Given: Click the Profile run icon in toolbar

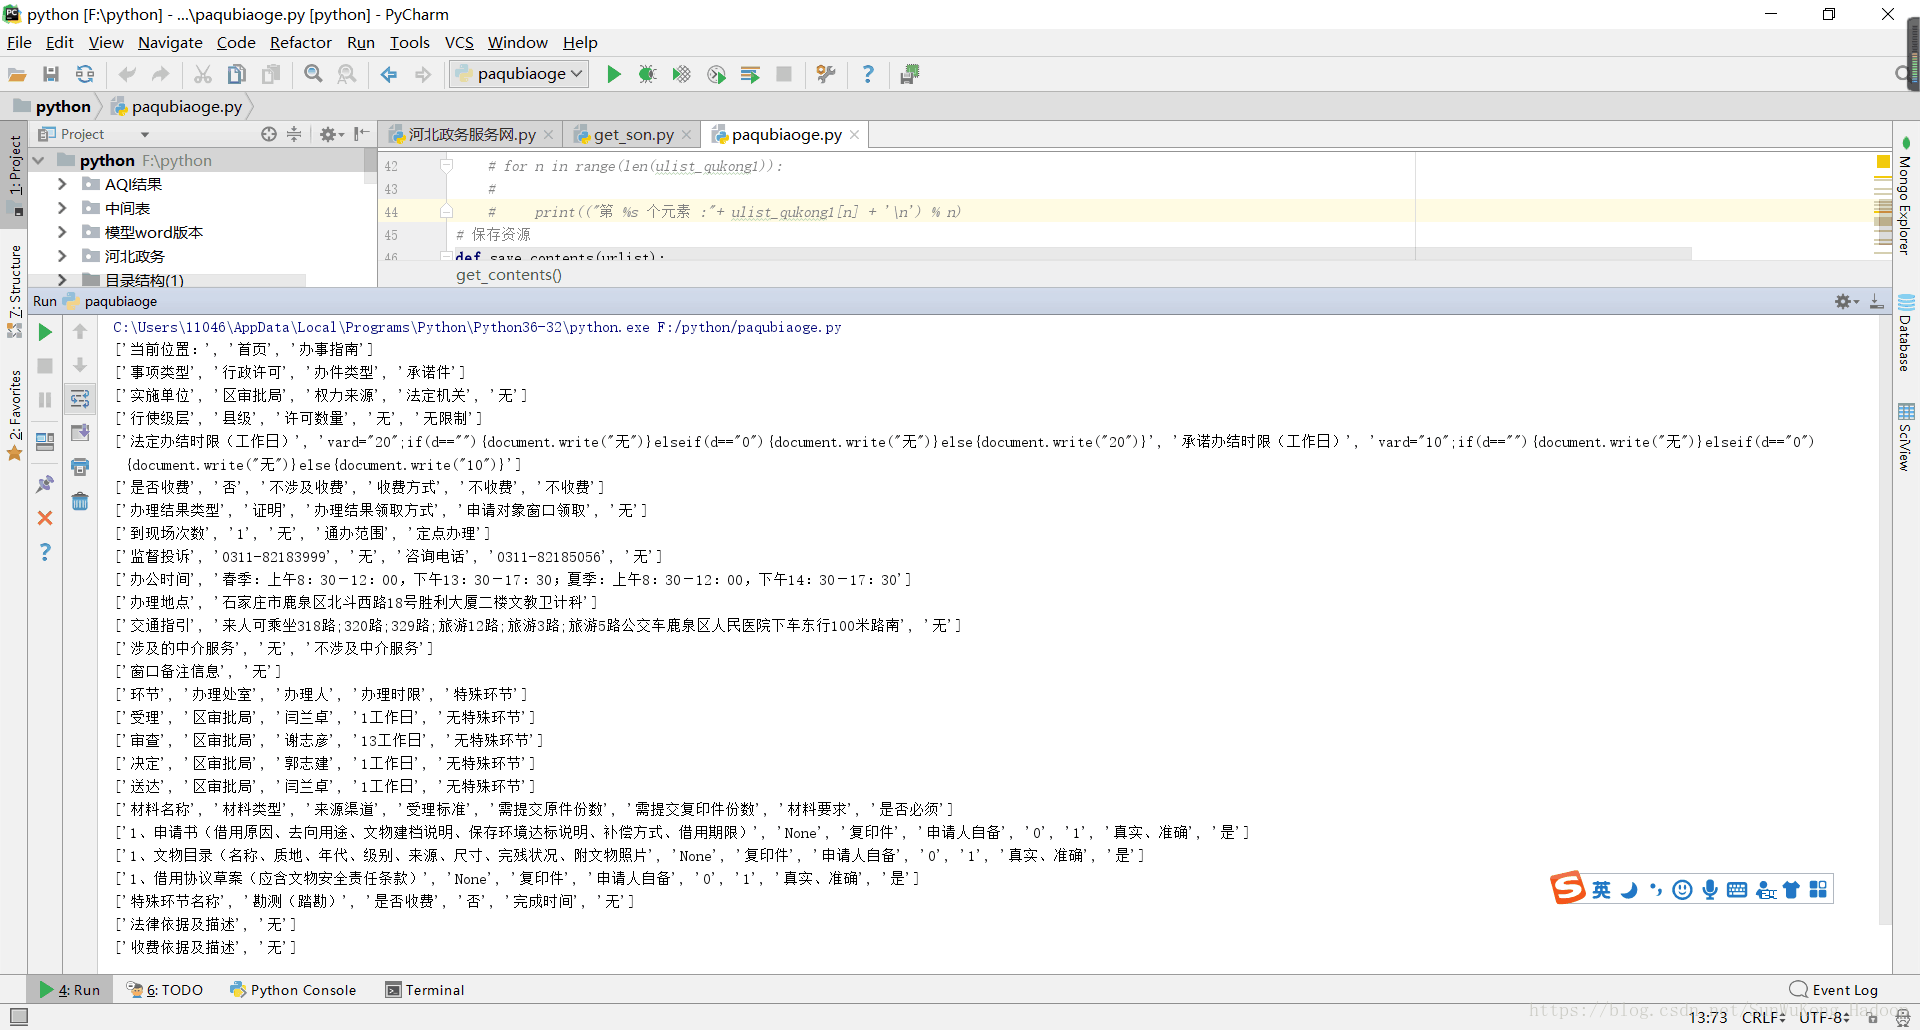Looking at the screenshot, I should click(x=716, y=74).
